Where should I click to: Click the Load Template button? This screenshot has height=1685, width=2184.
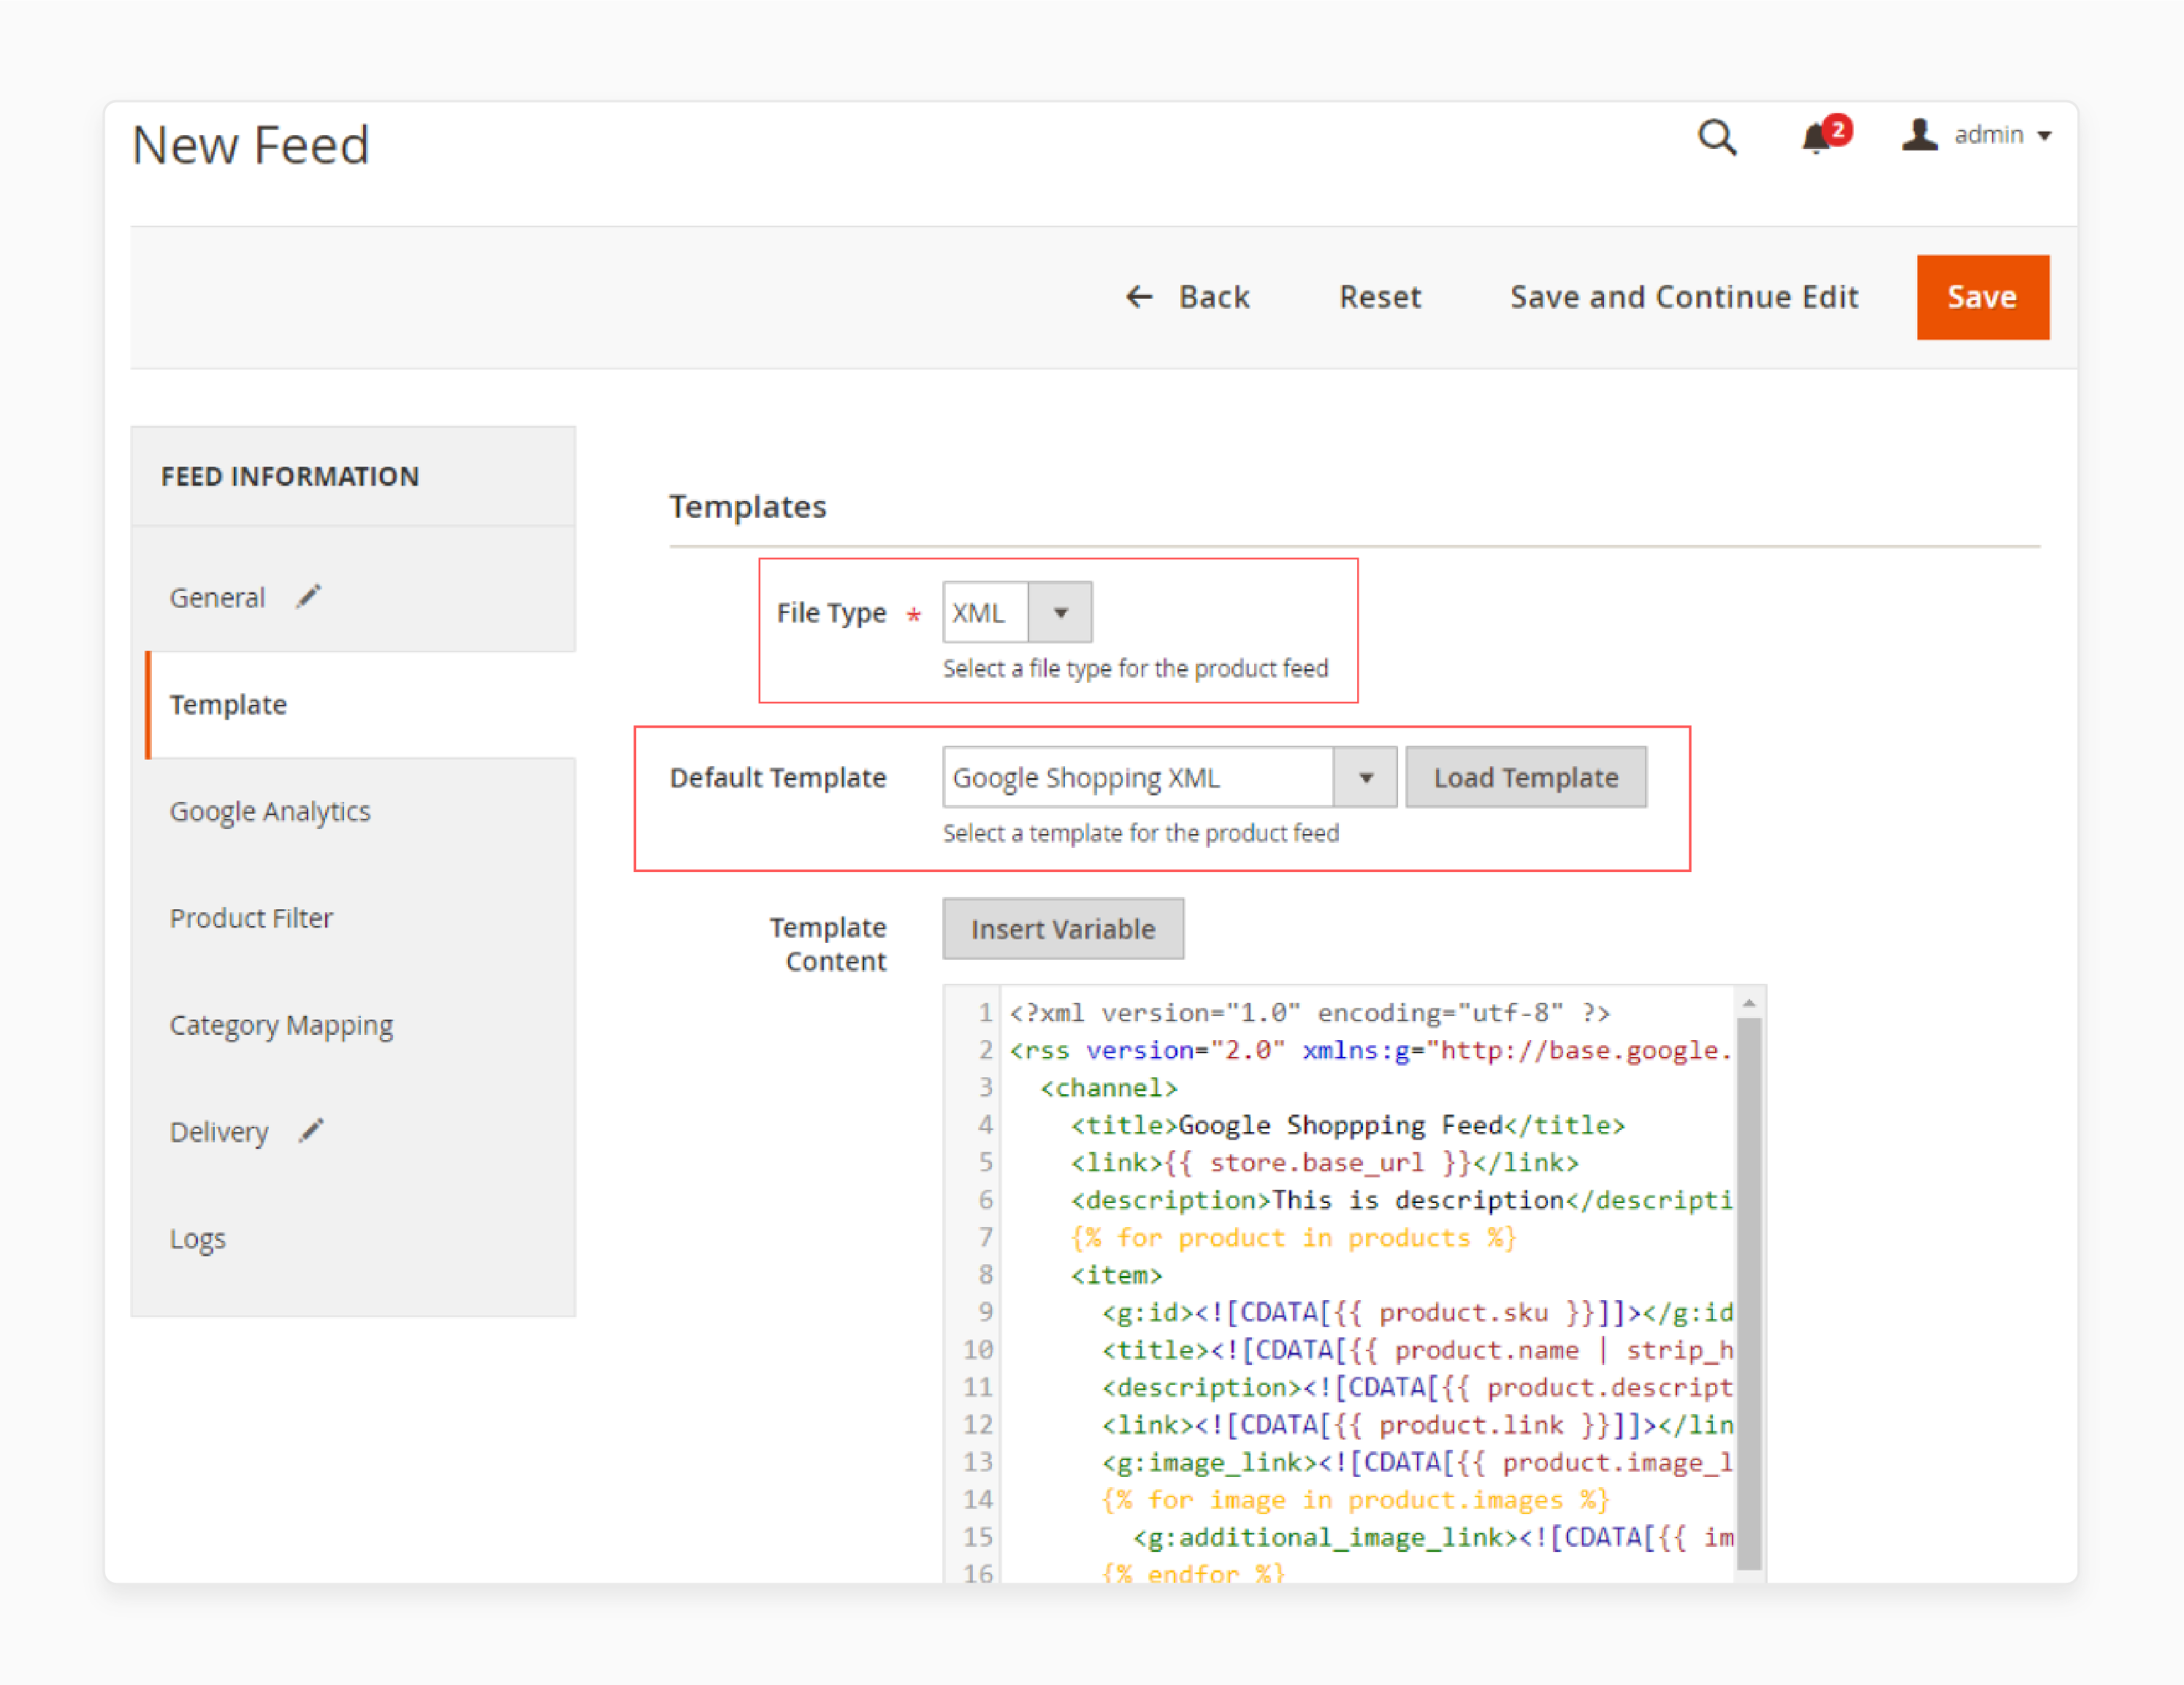tap(1526, 777)
